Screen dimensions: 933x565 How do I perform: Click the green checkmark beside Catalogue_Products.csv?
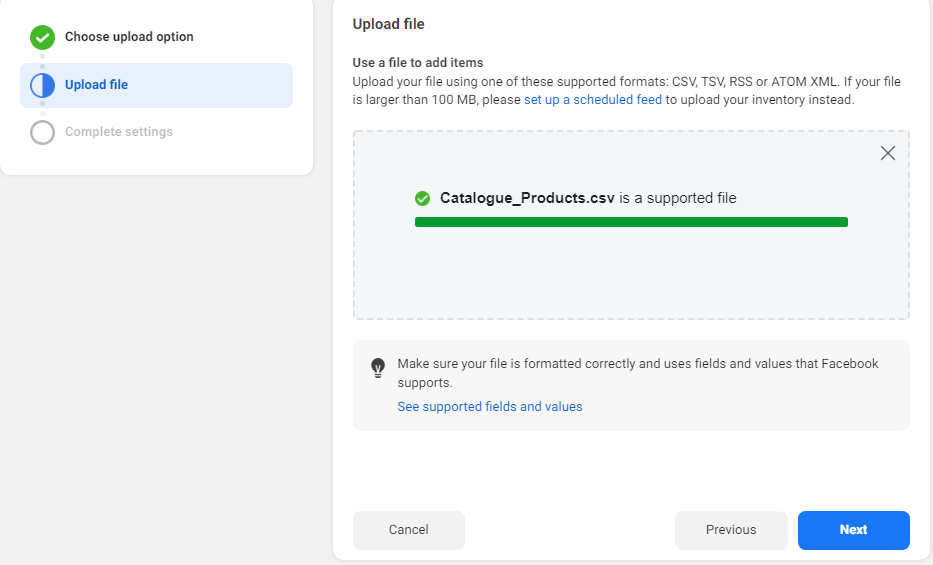pyautogui.click(x=423, y=198)
